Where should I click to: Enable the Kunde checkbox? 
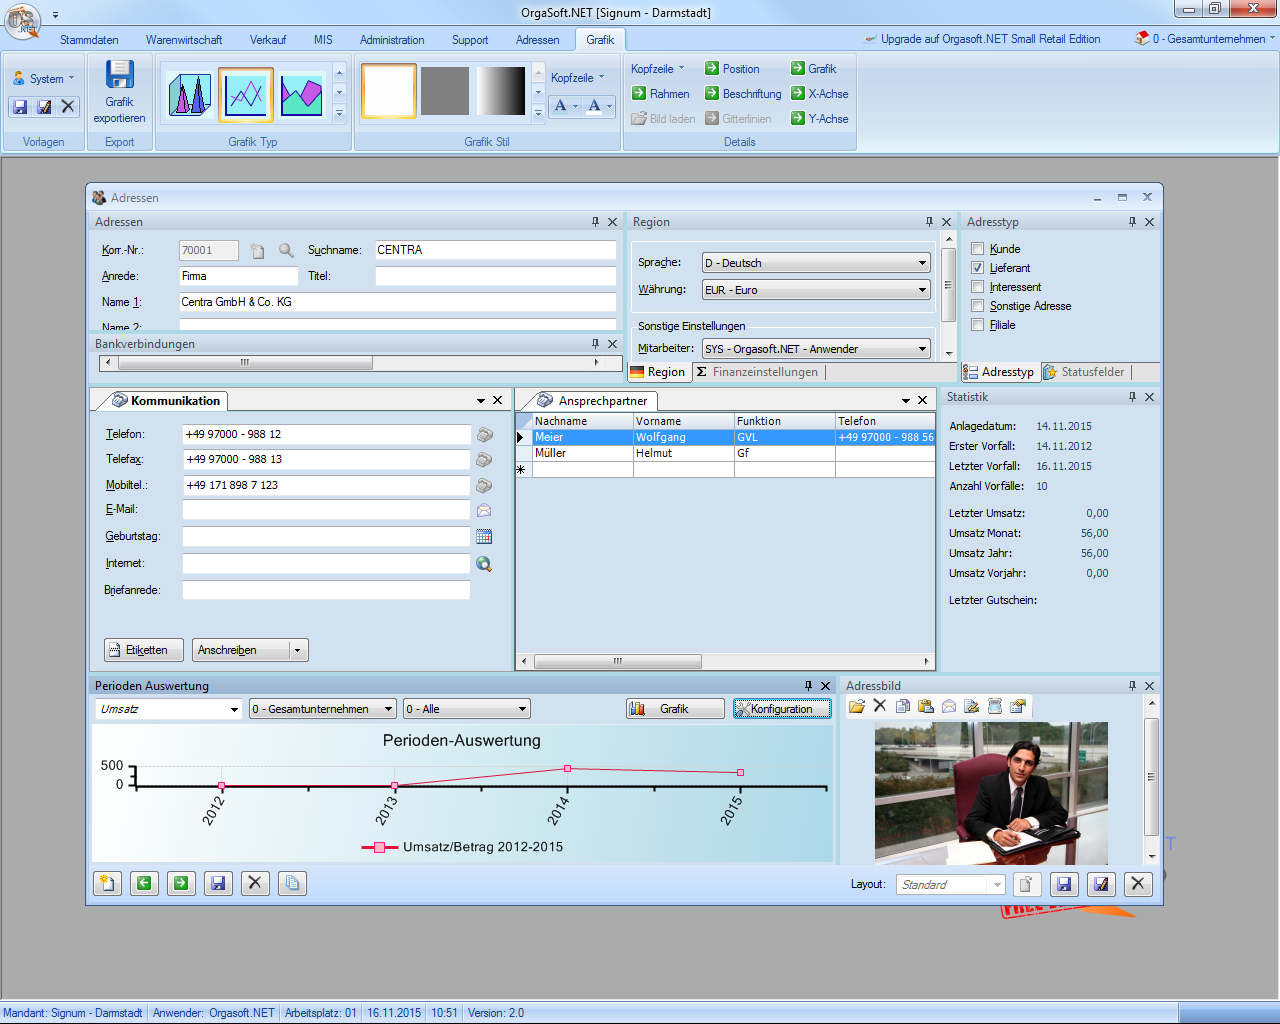click(978, 249)
